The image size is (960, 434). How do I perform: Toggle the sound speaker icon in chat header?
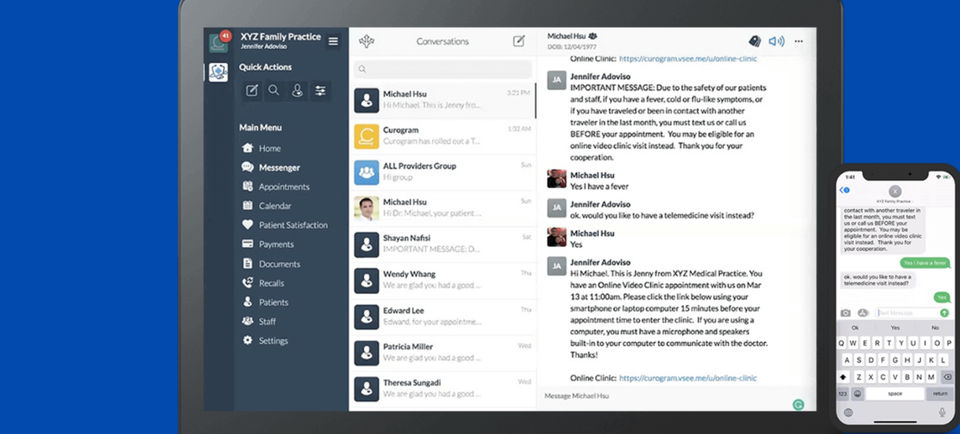[776, 41]
